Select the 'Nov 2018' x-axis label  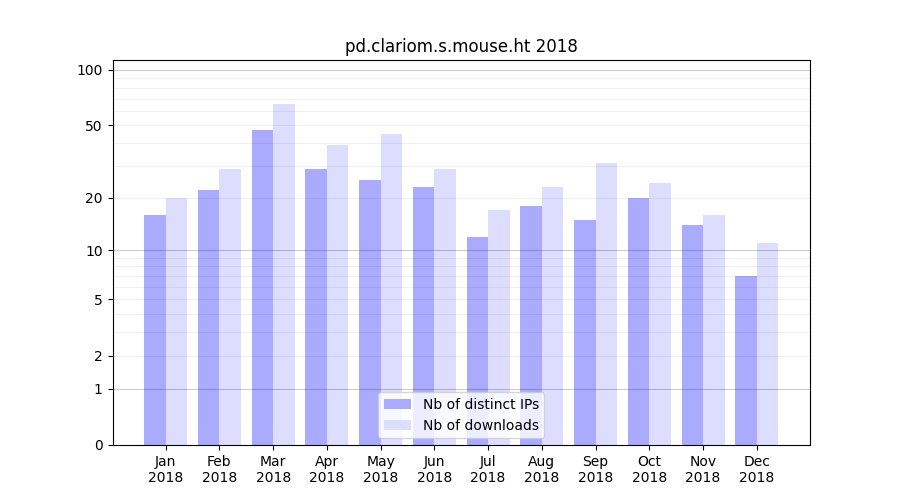coord(702,469)
